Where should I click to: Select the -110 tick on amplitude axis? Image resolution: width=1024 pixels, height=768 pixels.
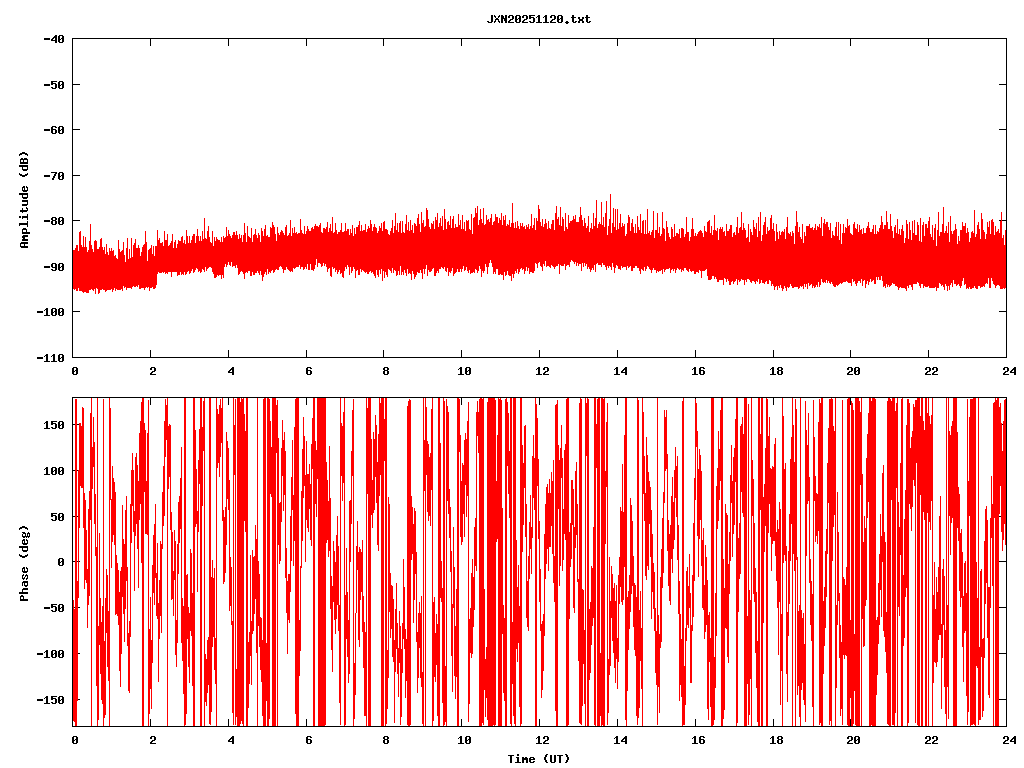(x=51, y=357)
